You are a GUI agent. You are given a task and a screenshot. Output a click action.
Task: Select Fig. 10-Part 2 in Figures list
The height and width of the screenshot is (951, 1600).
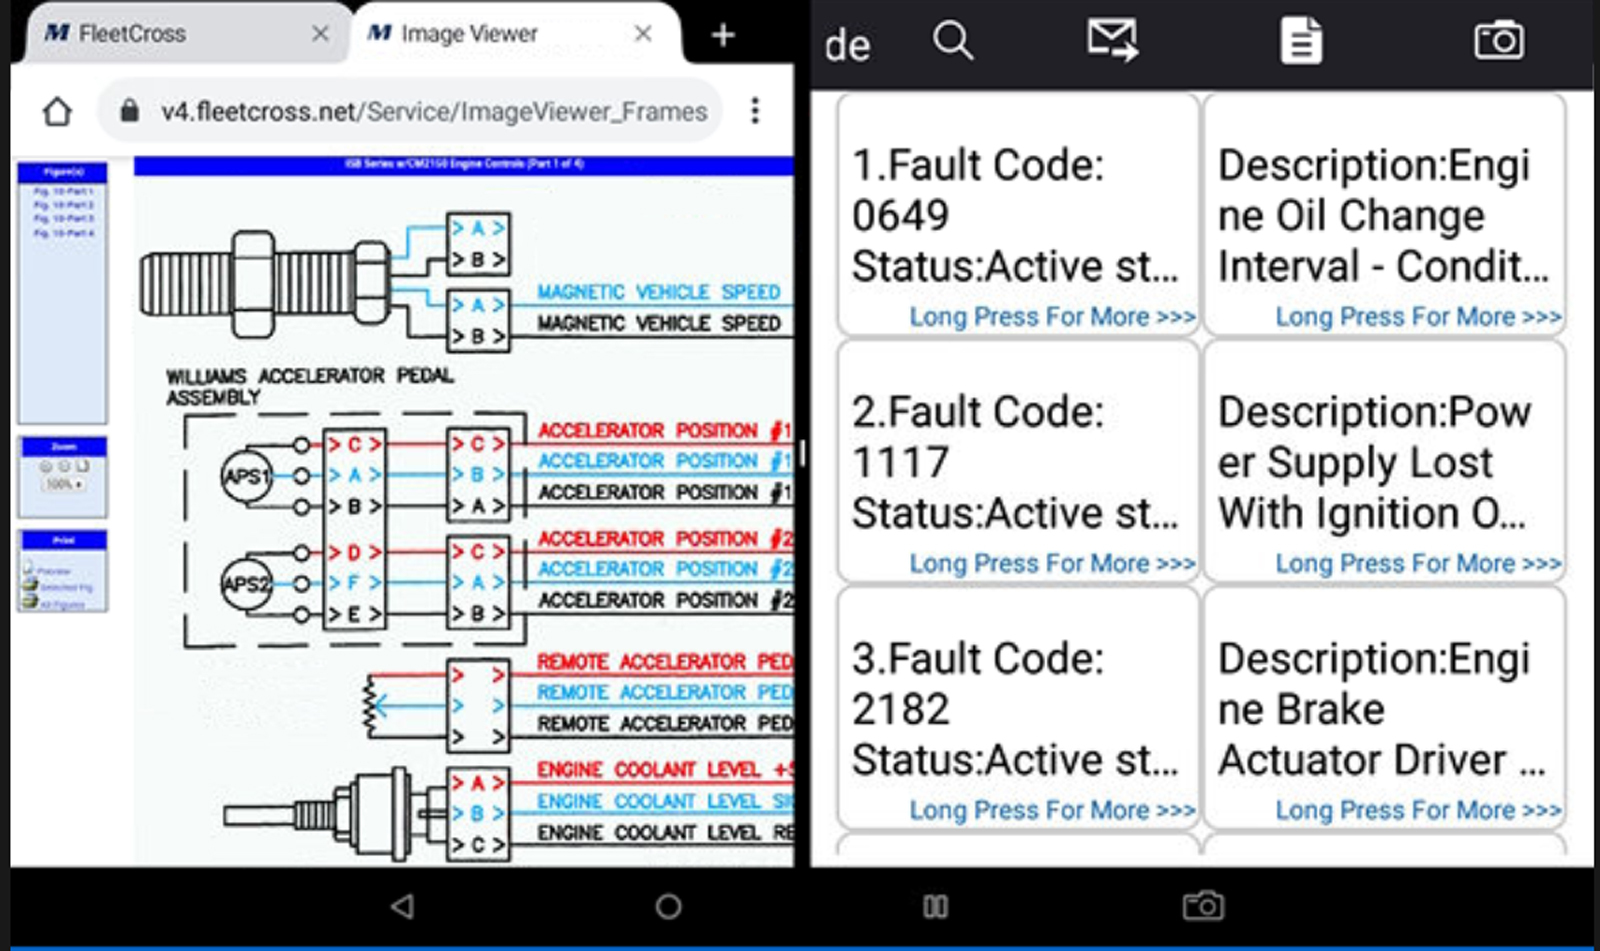63,205
